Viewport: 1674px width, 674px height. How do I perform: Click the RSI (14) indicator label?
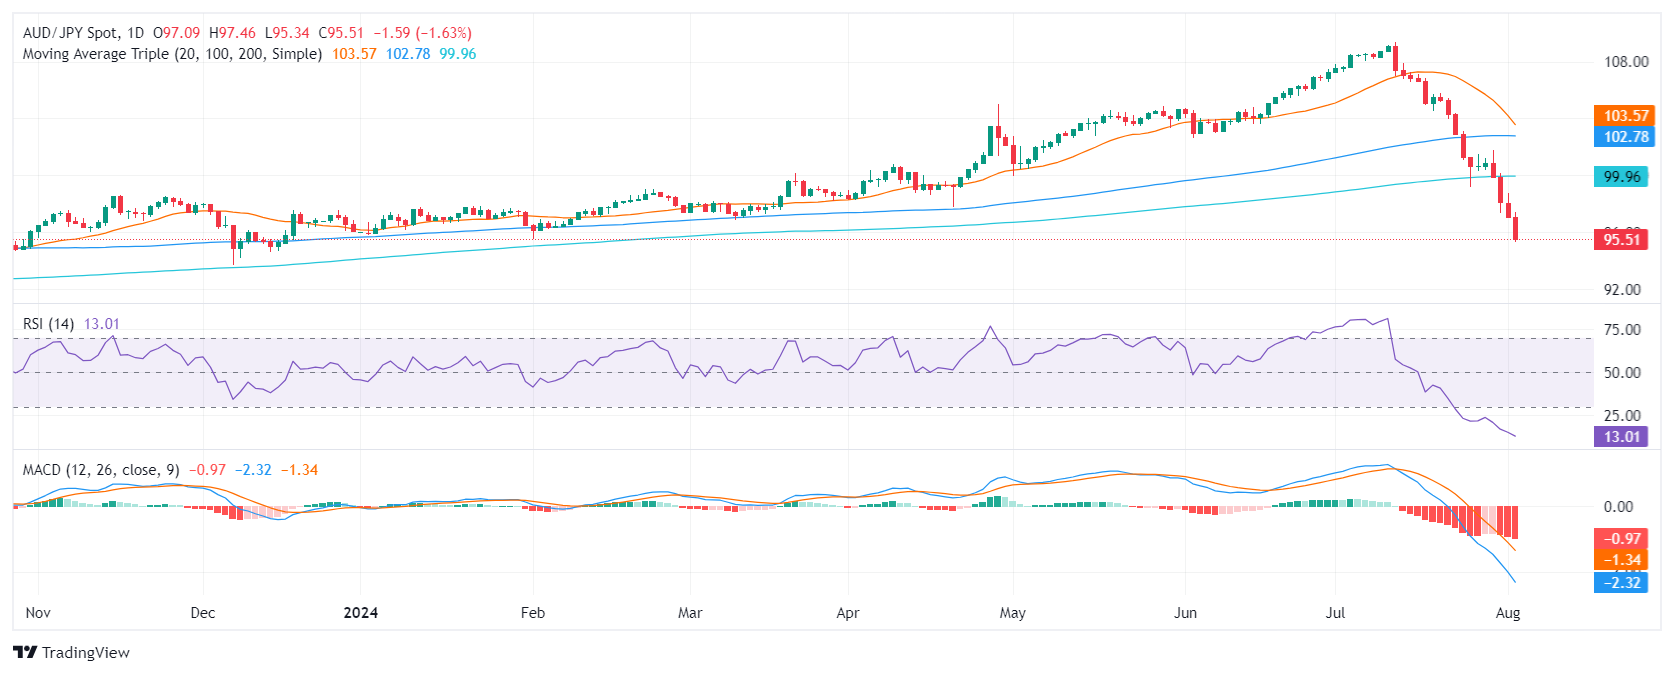click(48, 324)
